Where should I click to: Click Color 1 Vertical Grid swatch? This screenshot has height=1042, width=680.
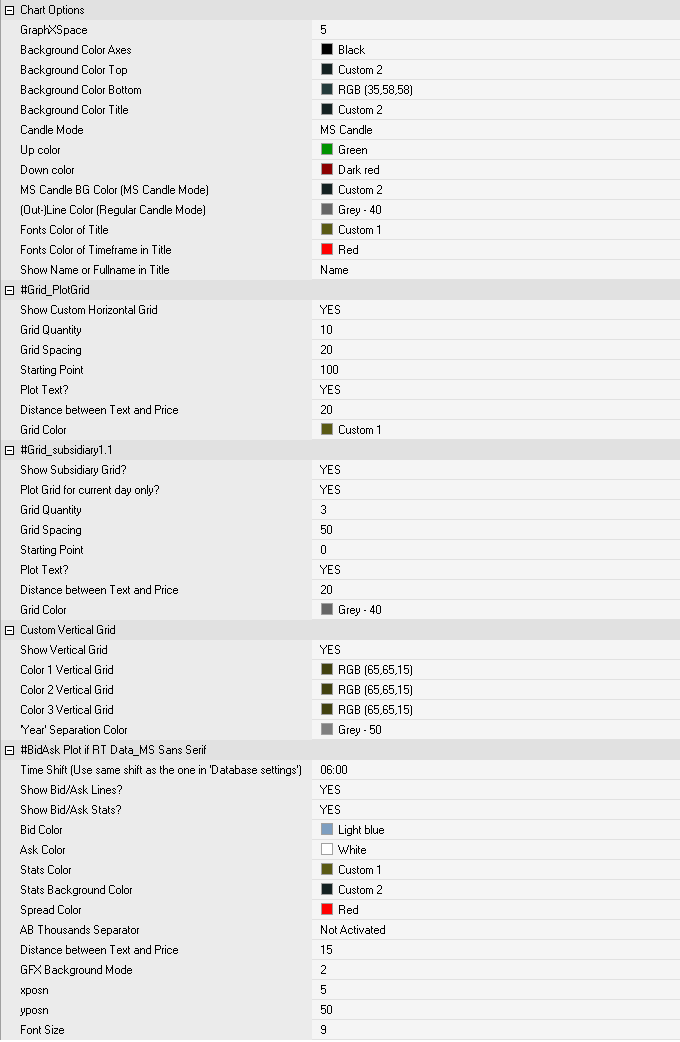tap(327, 669)
